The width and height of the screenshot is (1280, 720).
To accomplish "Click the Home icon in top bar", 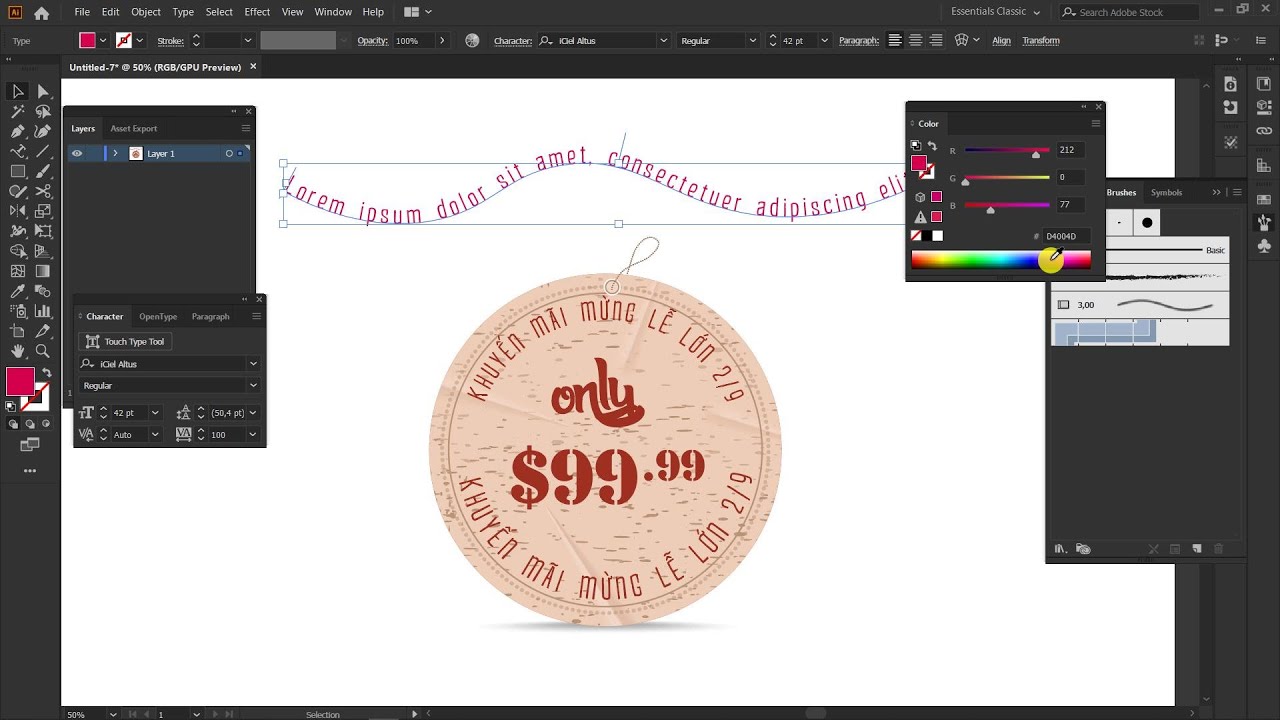I will [x=41, y=13].
